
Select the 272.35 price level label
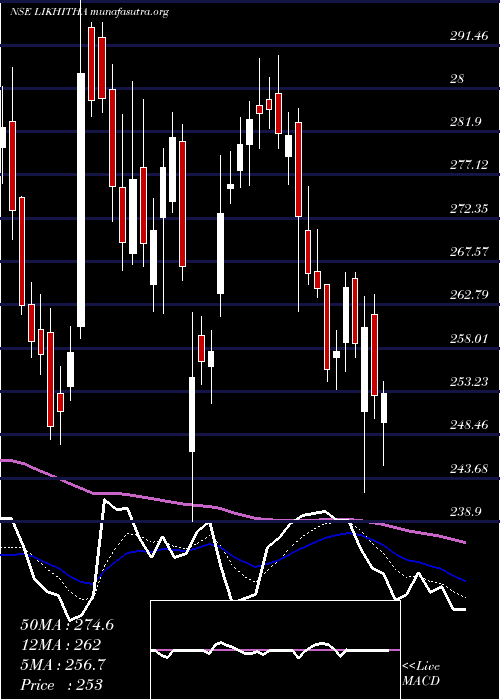(x=469, y=208)
